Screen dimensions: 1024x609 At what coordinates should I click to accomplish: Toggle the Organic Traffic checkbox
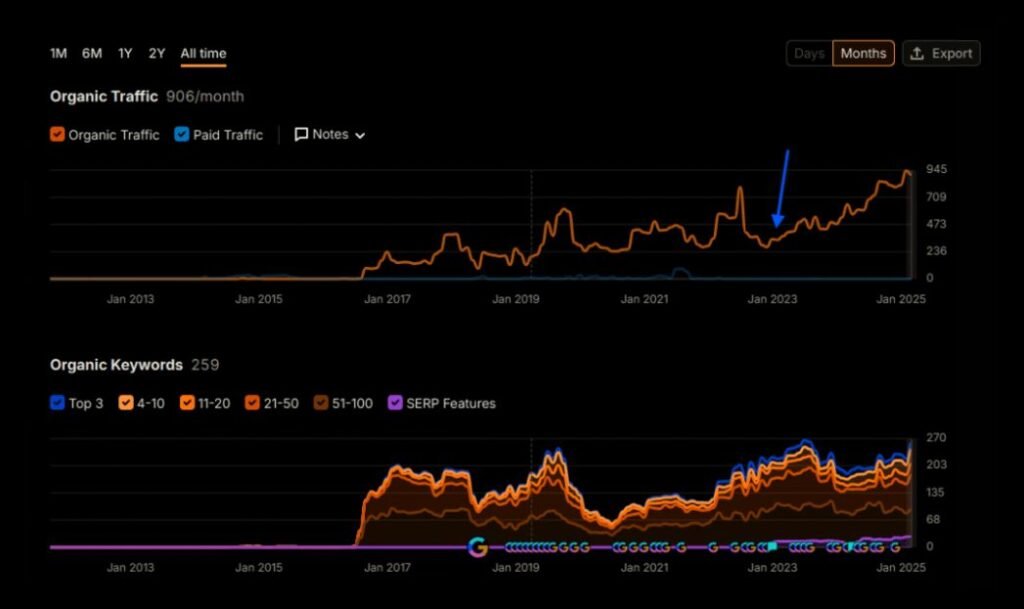(x=57, y=135)
